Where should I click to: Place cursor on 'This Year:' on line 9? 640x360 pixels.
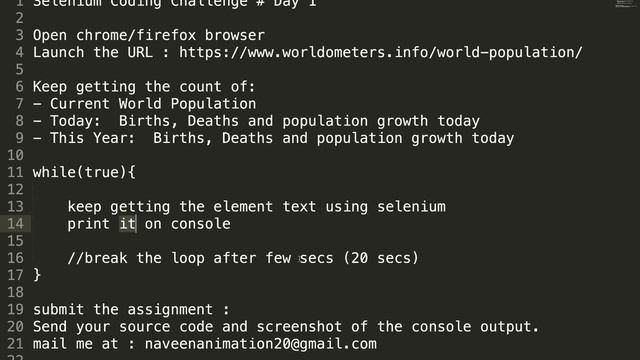pos(93,138)
